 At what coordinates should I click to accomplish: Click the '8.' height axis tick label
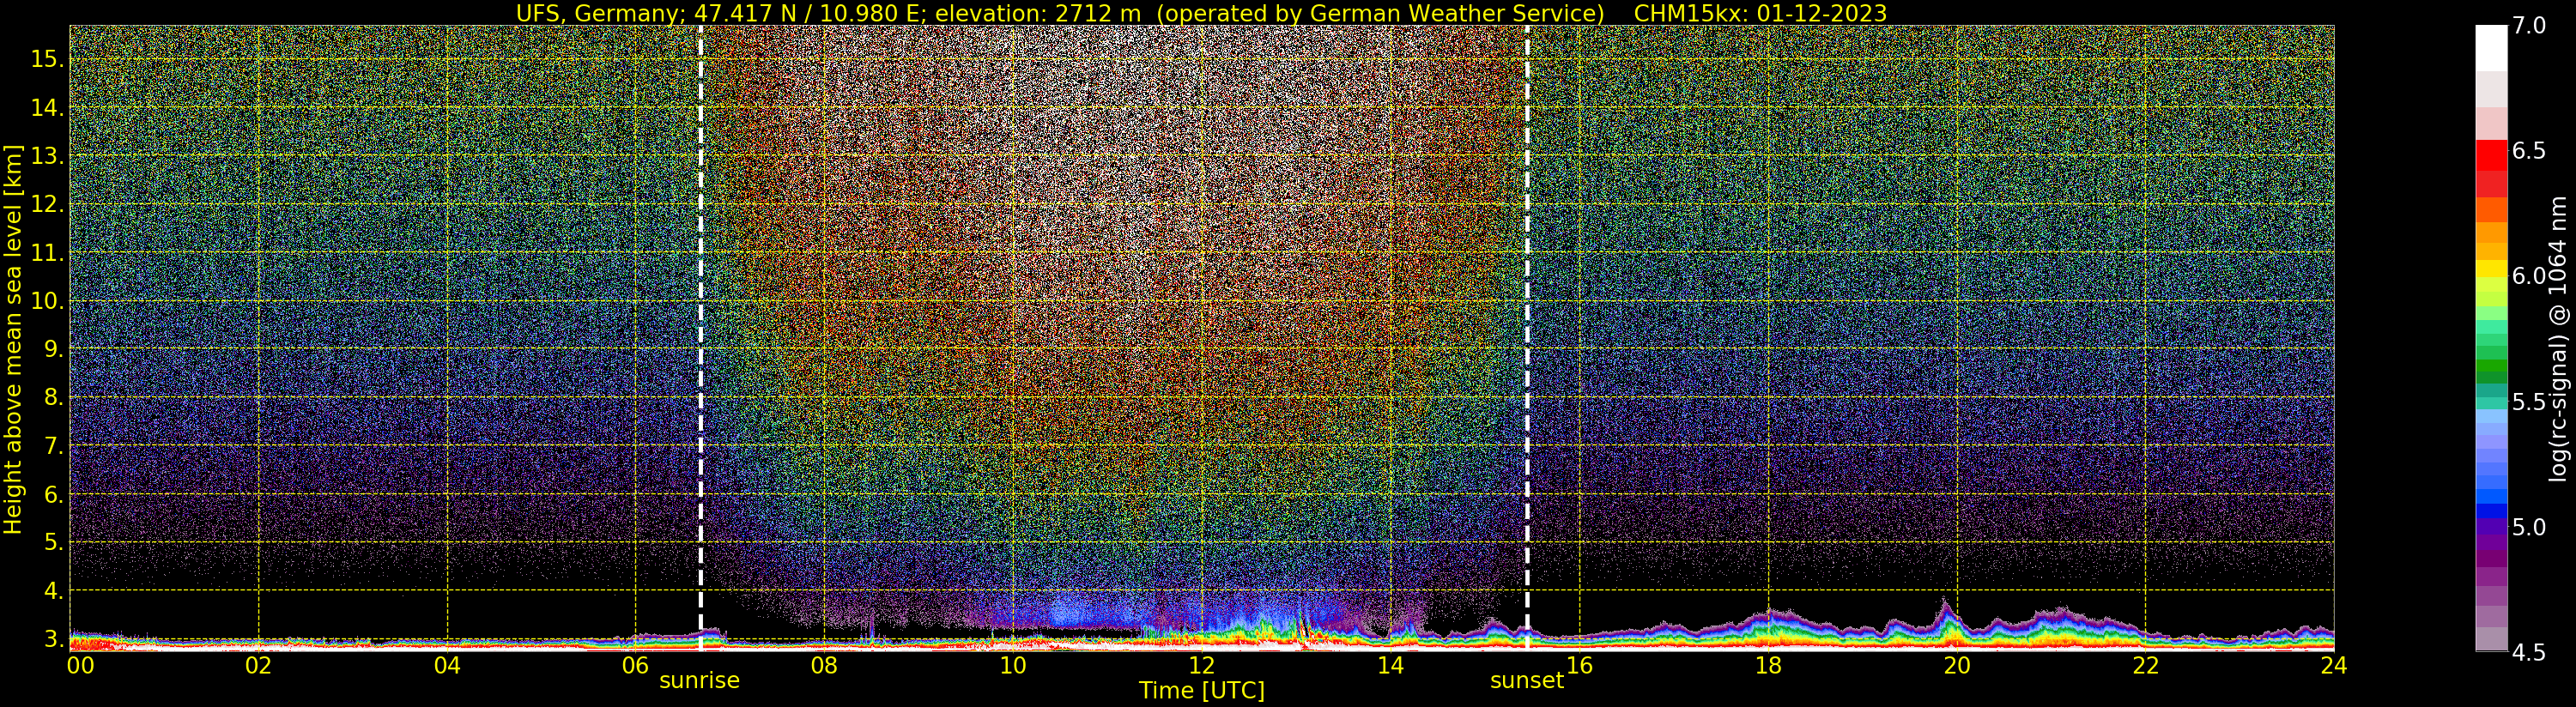54,398
